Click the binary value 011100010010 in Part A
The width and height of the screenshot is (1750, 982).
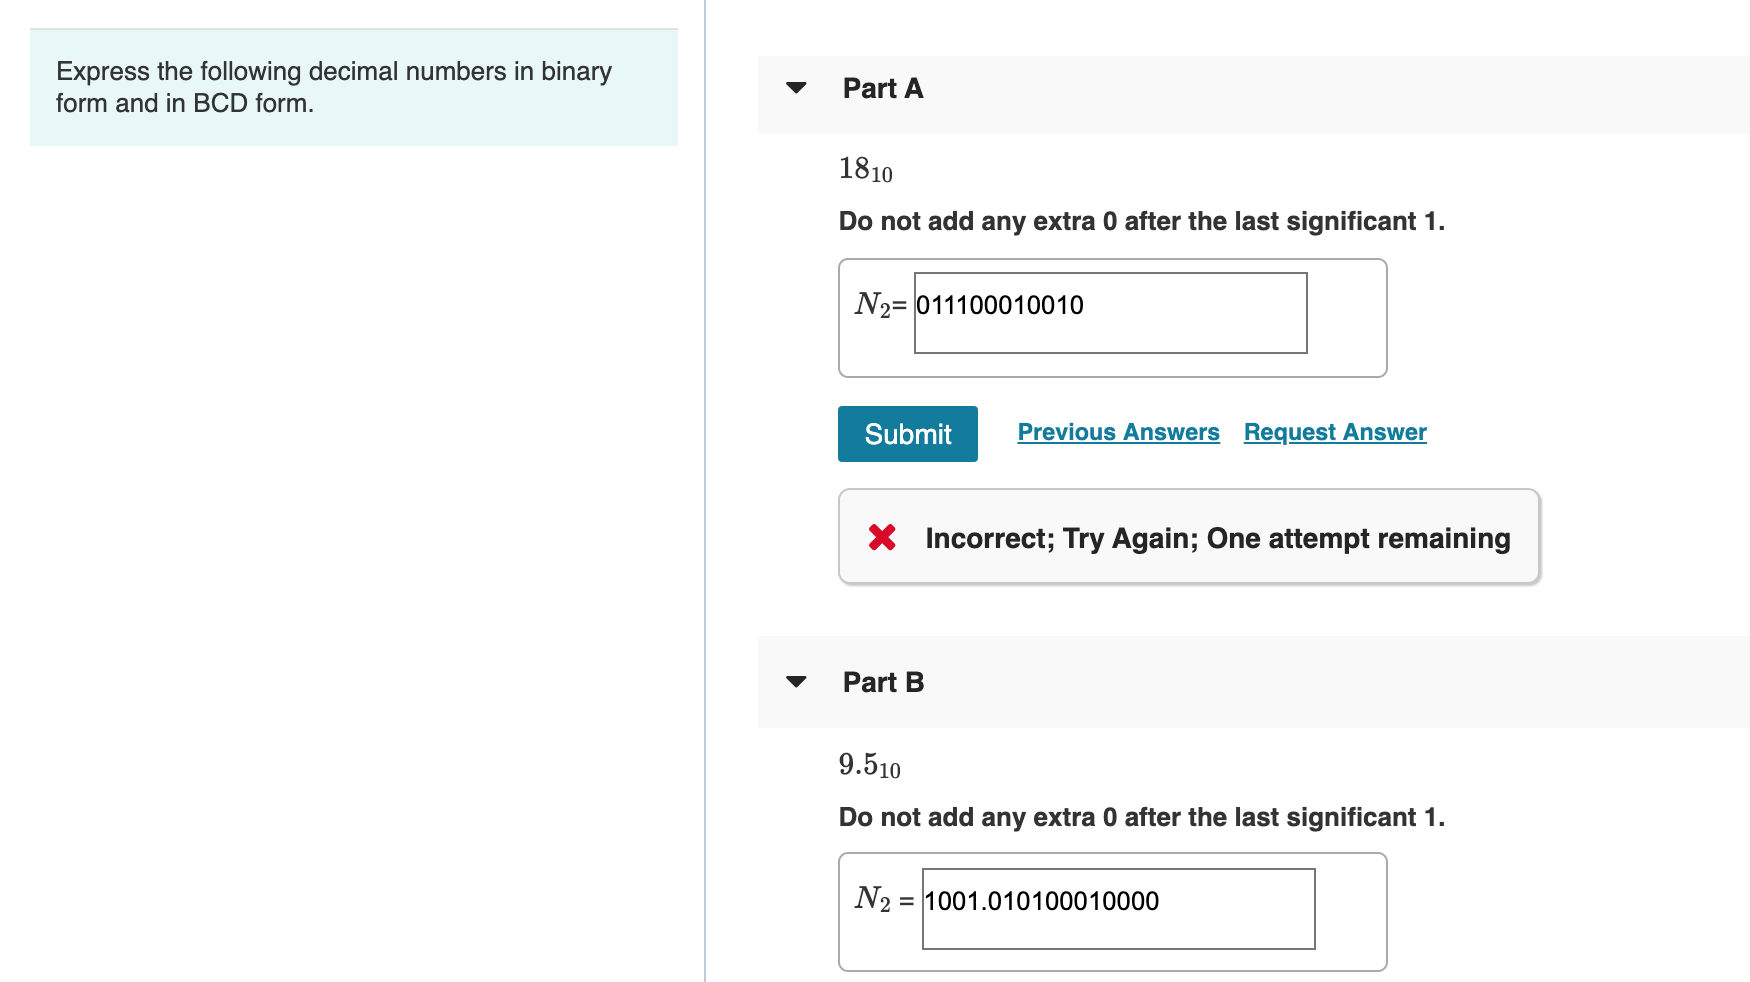(1000, 305)
